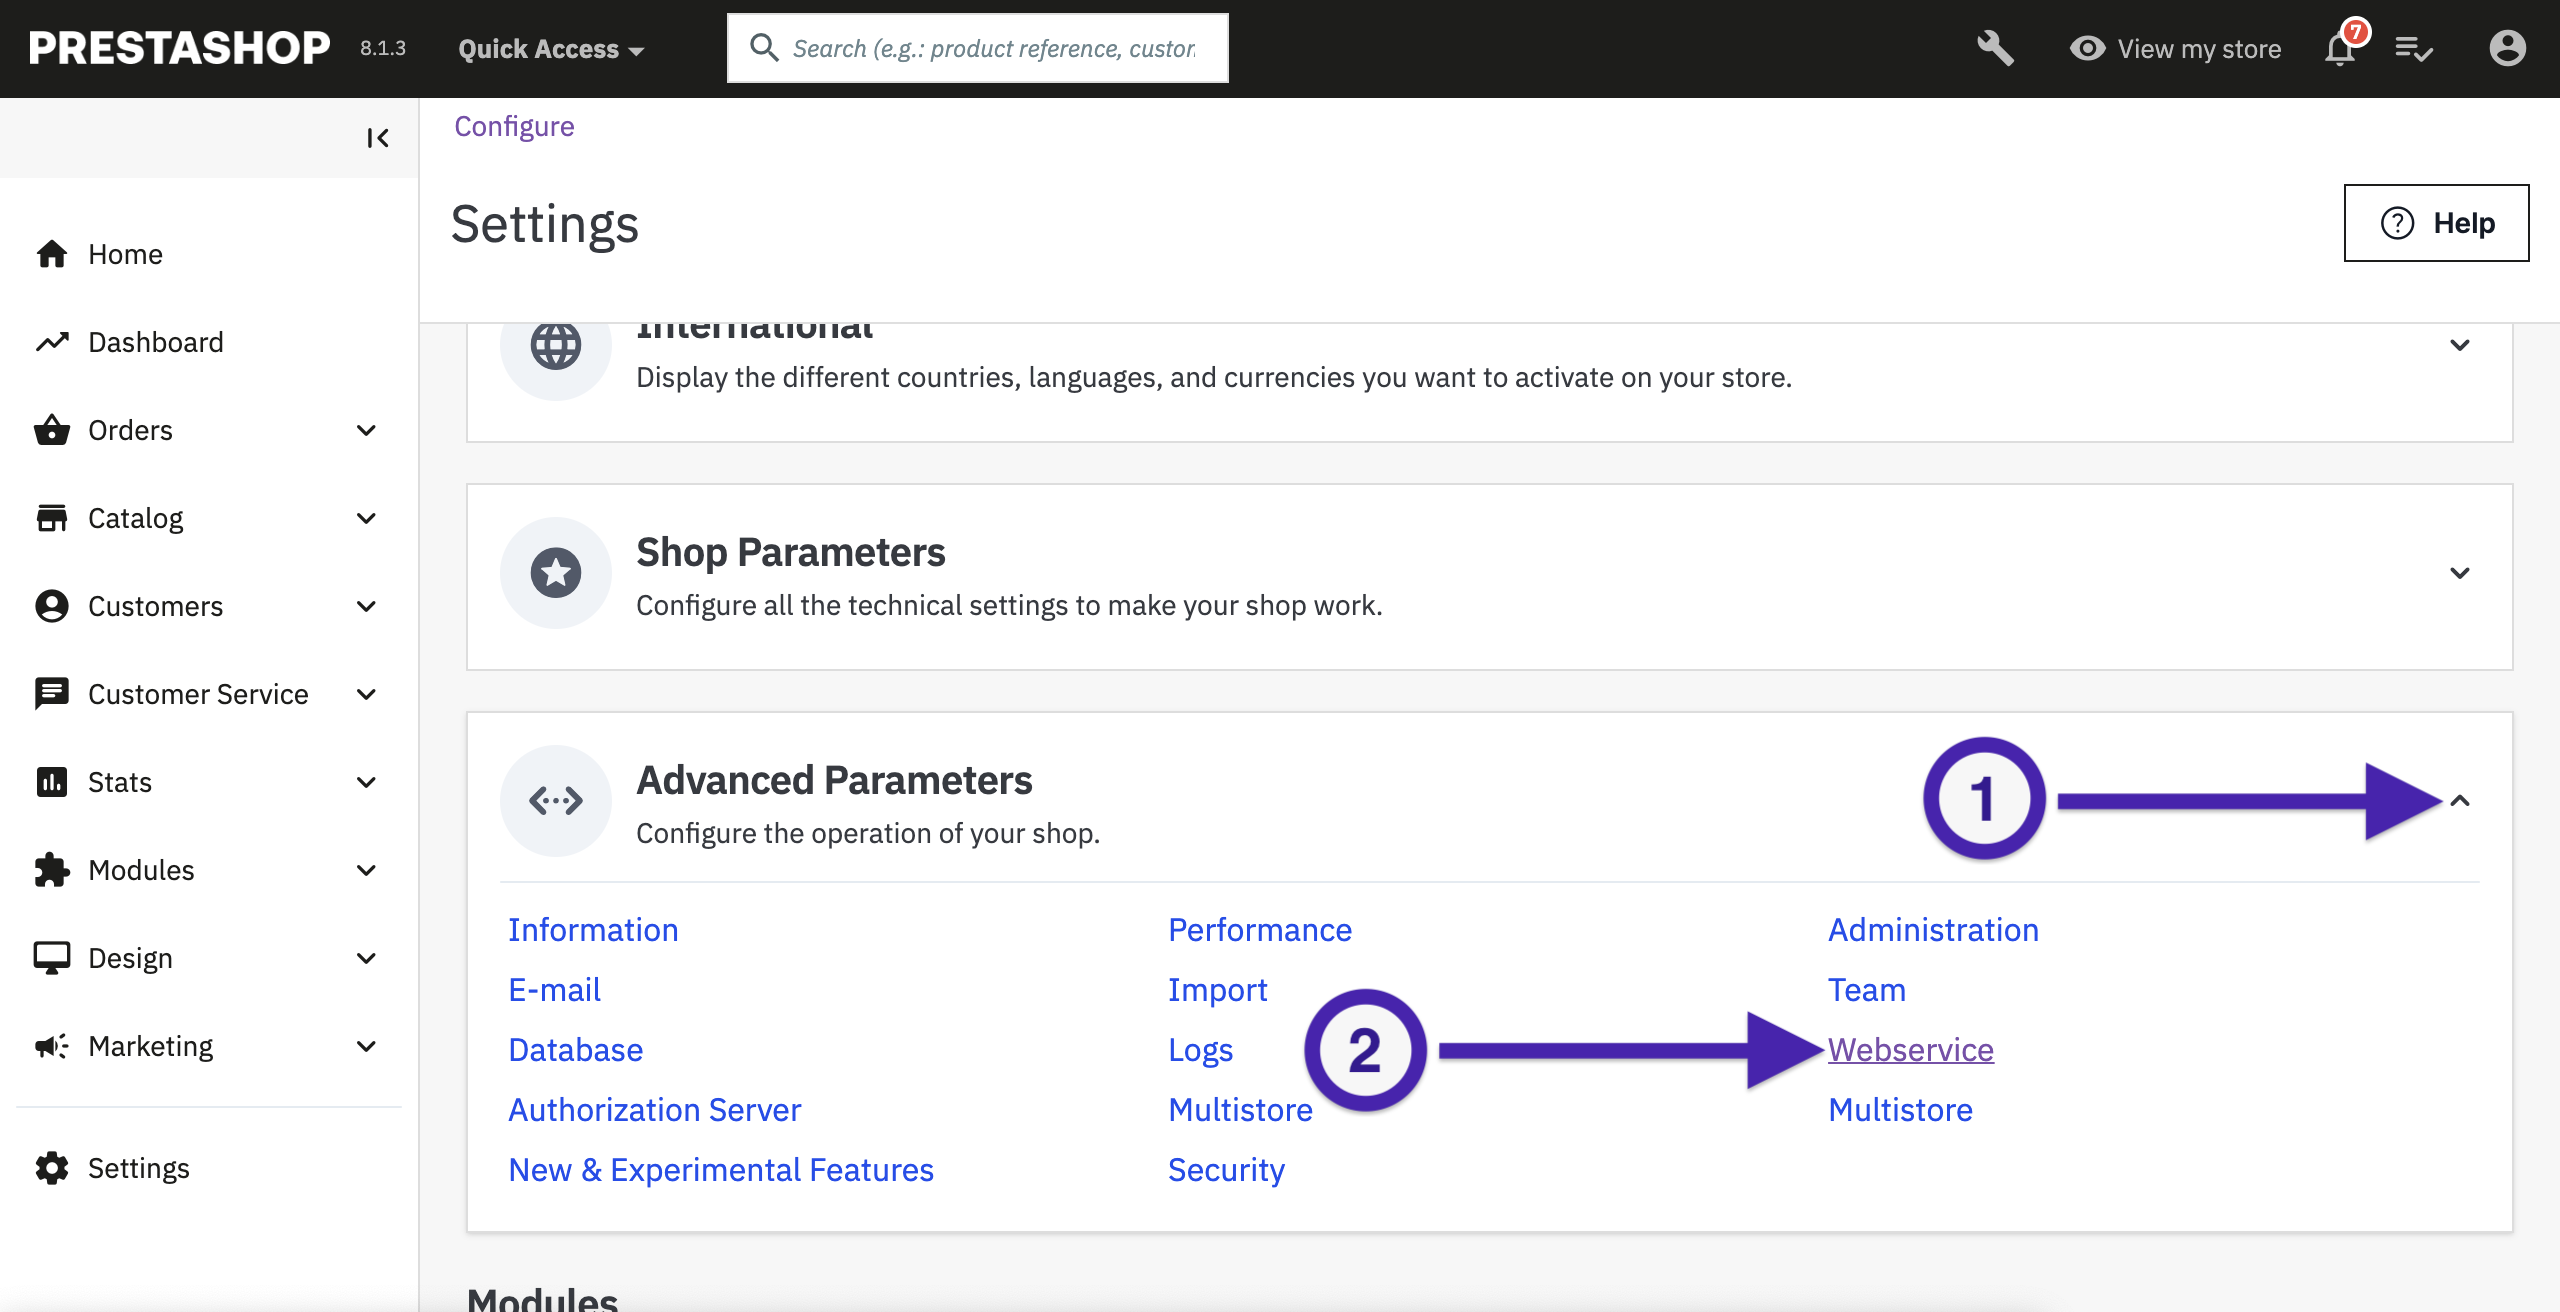Expand the Shop Parameters section chevron
Screen dimensions: 2560x1312
(2460, 573)
